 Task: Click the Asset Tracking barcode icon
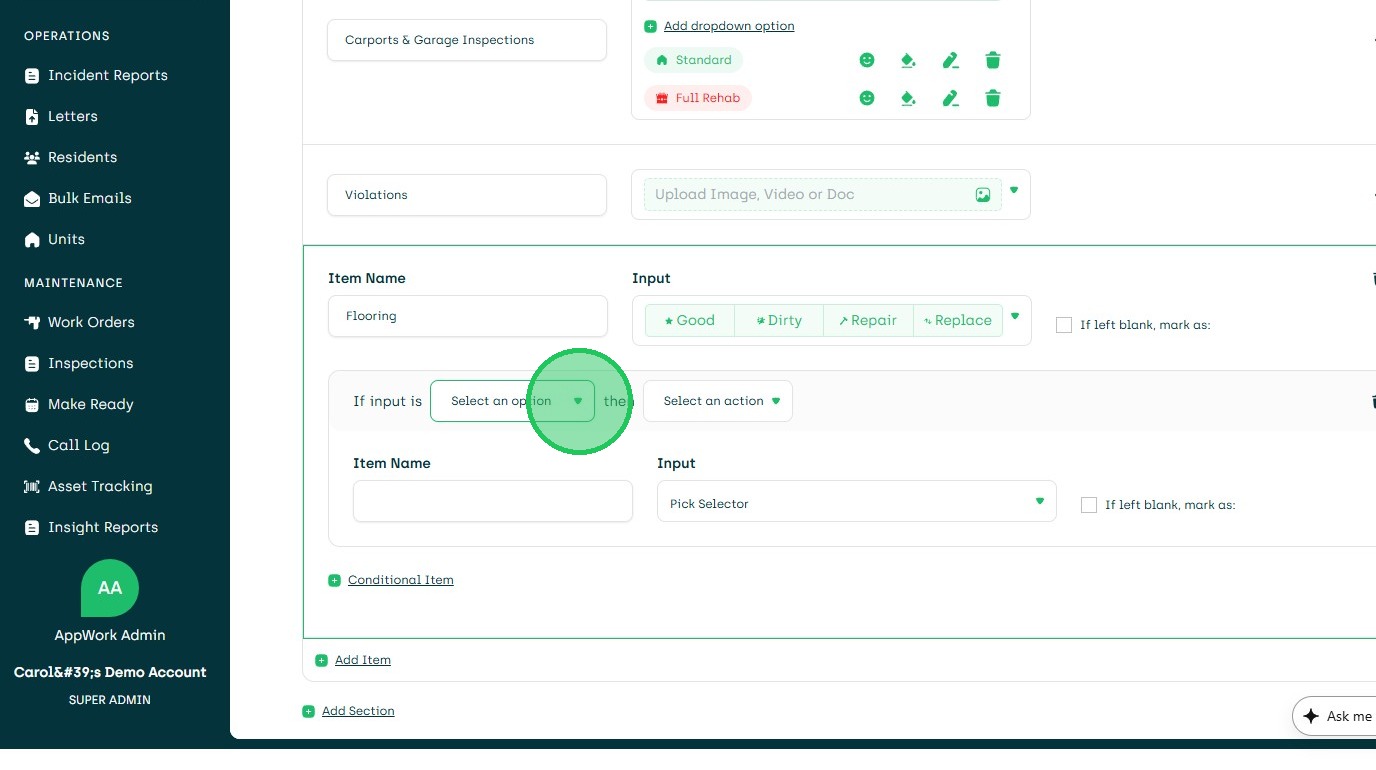pyautogui.click(x=32, y=486)
